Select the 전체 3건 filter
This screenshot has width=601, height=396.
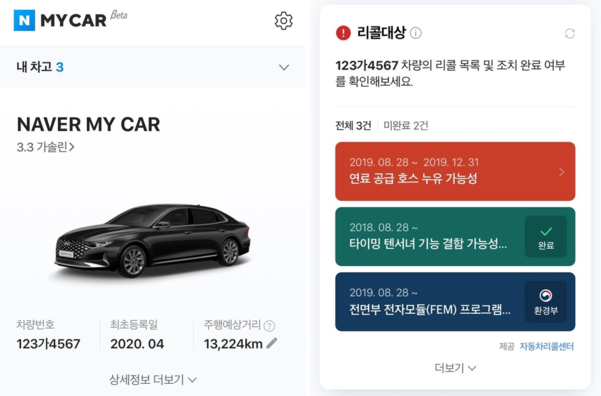click(x=353, y=125)
